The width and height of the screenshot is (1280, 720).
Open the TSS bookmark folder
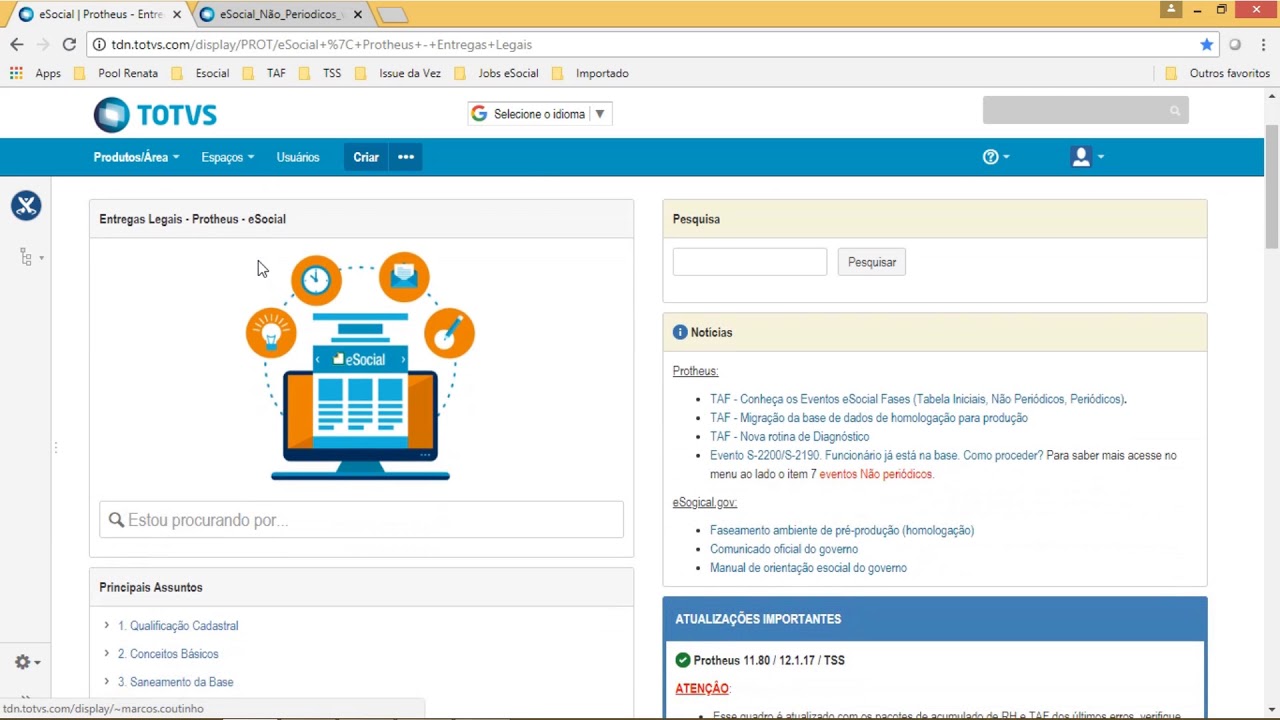click(320, 73)
